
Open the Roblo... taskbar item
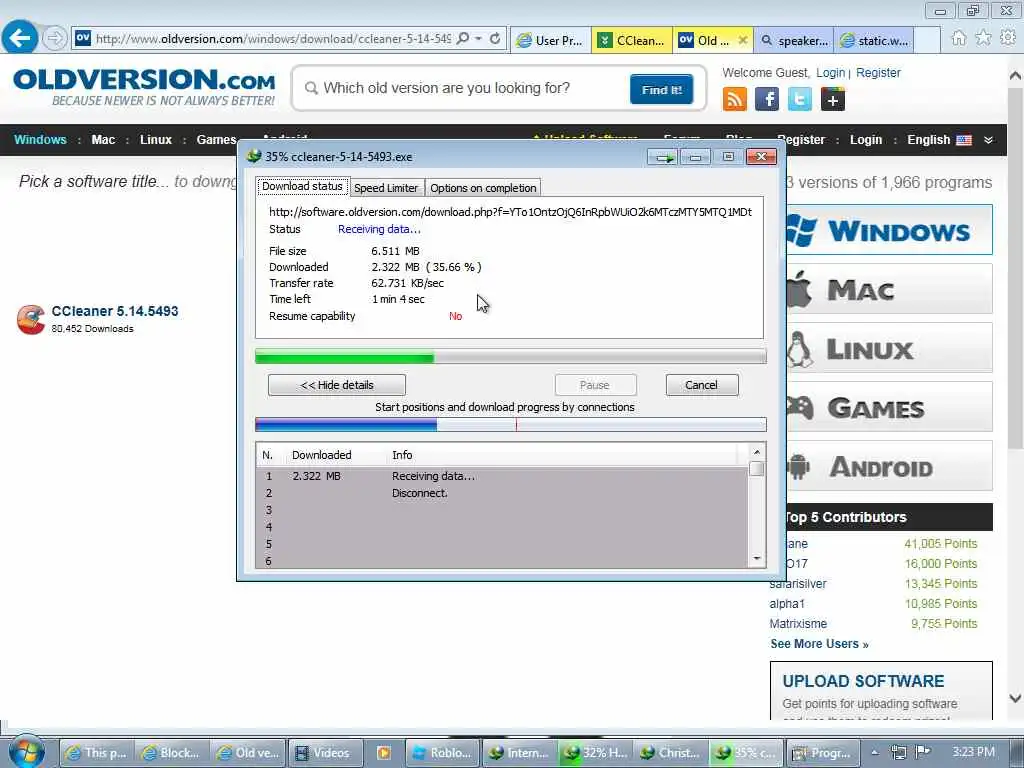pos(442,753)
